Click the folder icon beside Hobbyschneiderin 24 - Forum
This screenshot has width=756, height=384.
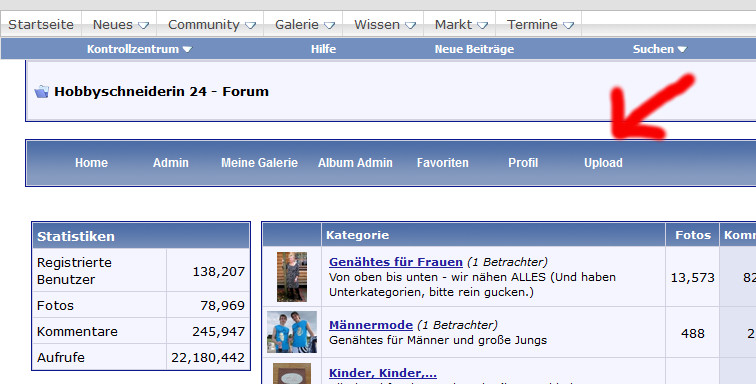tap(41, 91)
